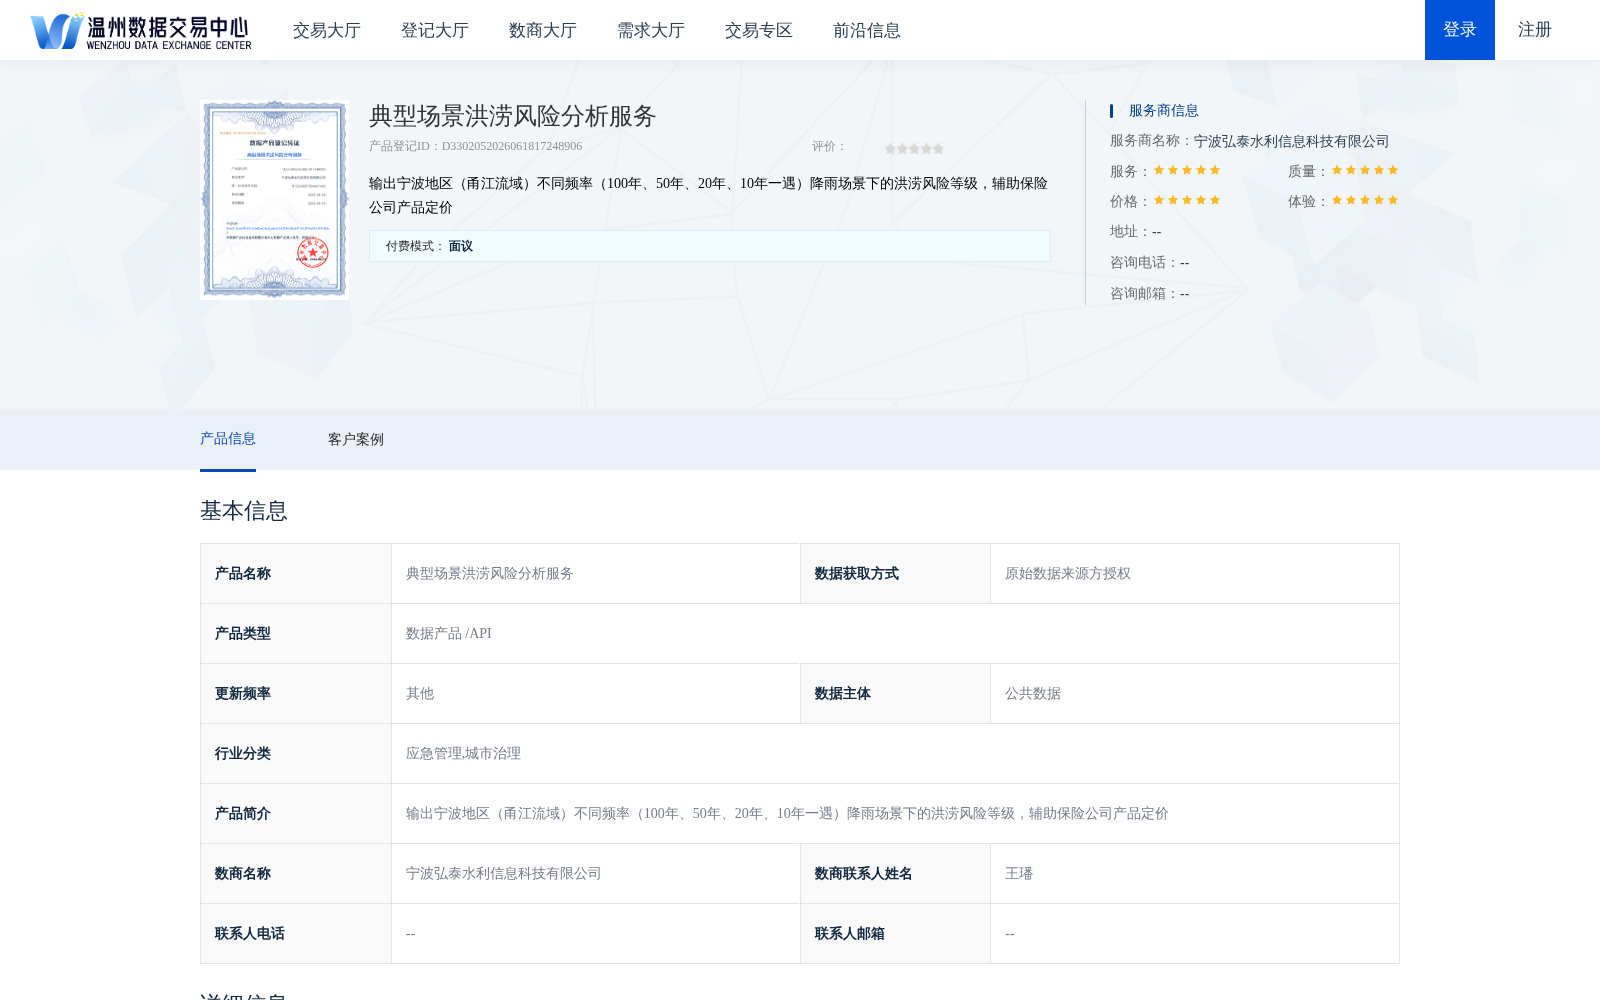Click the 注册 register link
This screenshot has height=1000, width=1600.
point(1535,30)
